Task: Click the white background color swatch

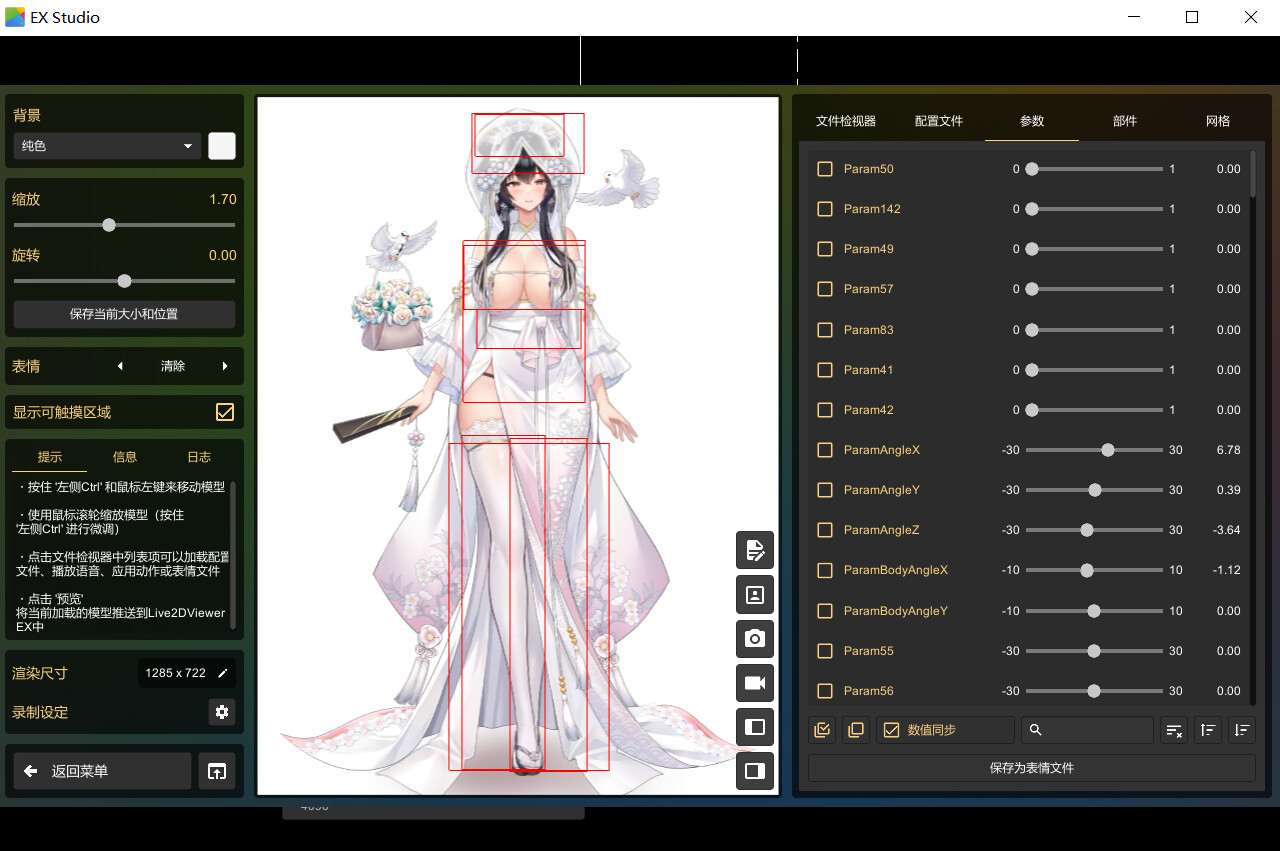Action: pyautogui.click(x=222, y=146)
